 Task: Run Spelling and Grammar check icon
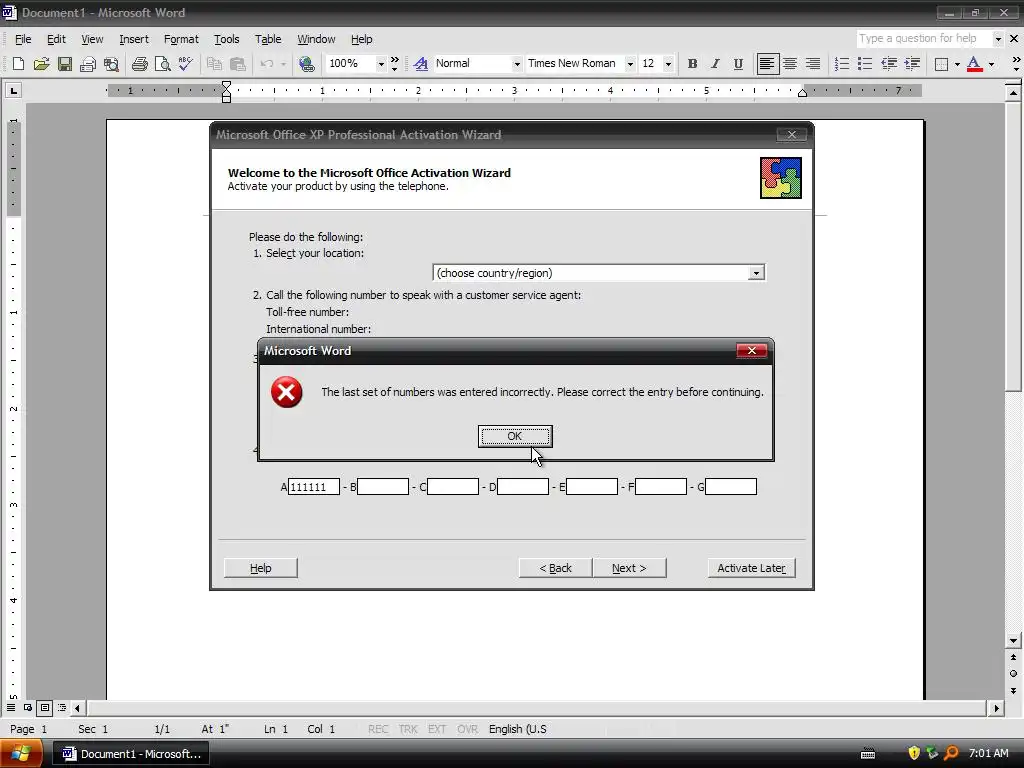(x=185, y=63)
